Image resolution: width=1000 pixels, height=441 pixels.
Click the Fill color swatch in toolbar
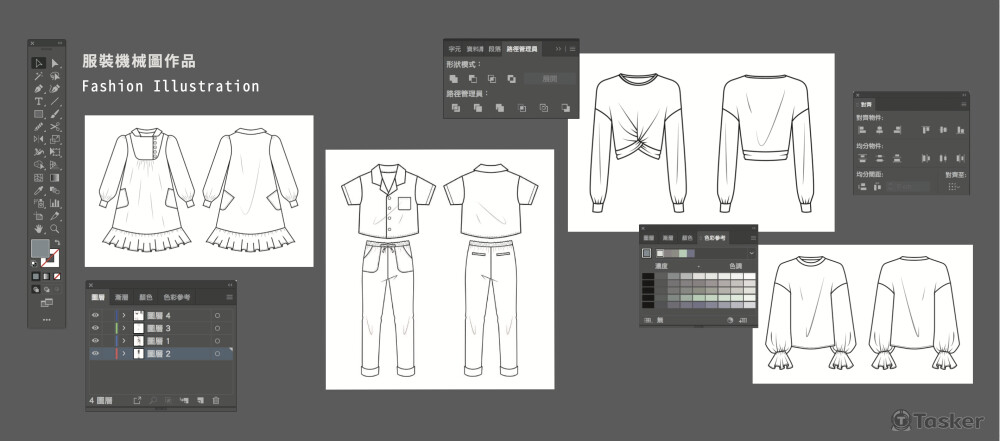40,248
